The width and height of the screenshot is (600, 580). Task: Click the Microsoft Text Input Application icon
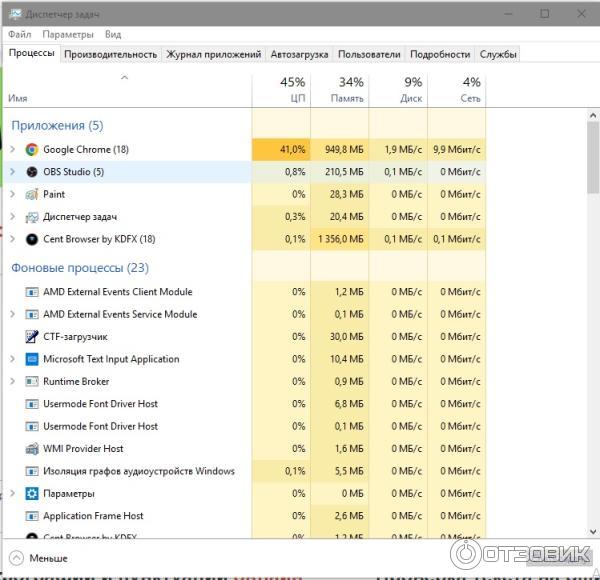click(32, 359)
